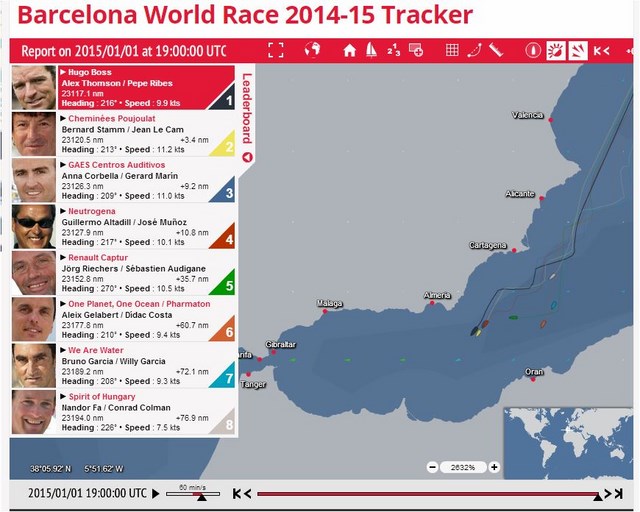Screen dimensions: 640x512
Task: Click the sailboat icon in toolbar
Action: tap(371, 50)
